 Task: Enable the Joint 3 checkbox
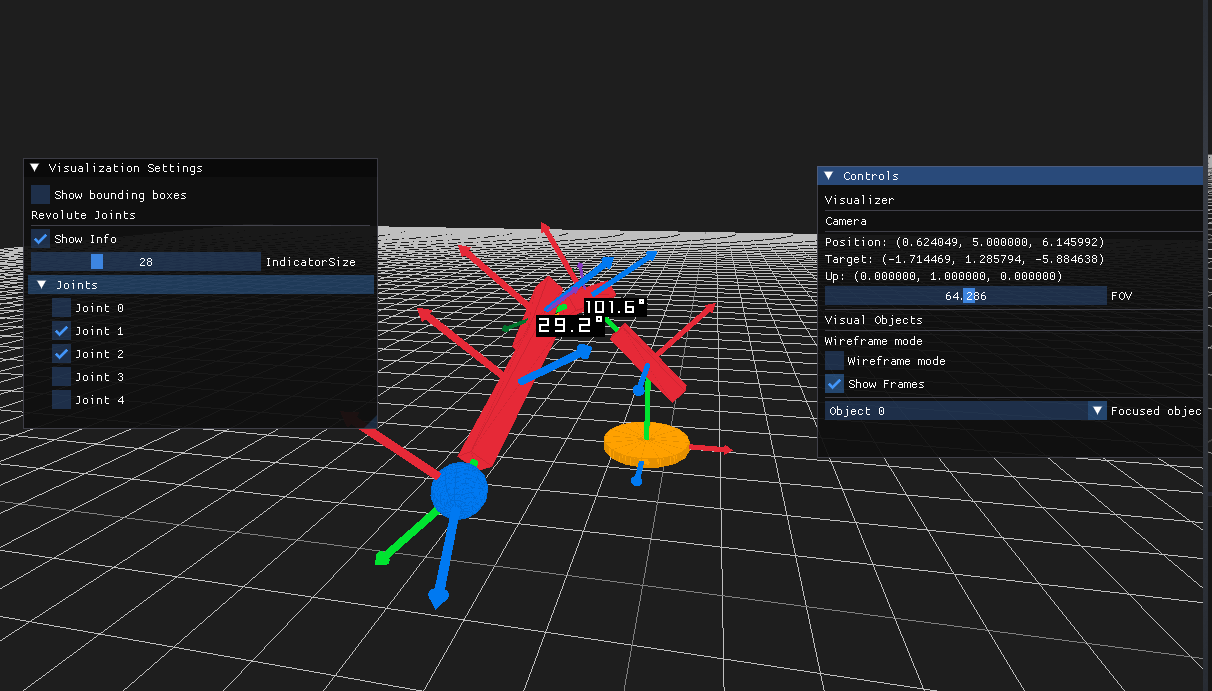(x=62, y=377)
